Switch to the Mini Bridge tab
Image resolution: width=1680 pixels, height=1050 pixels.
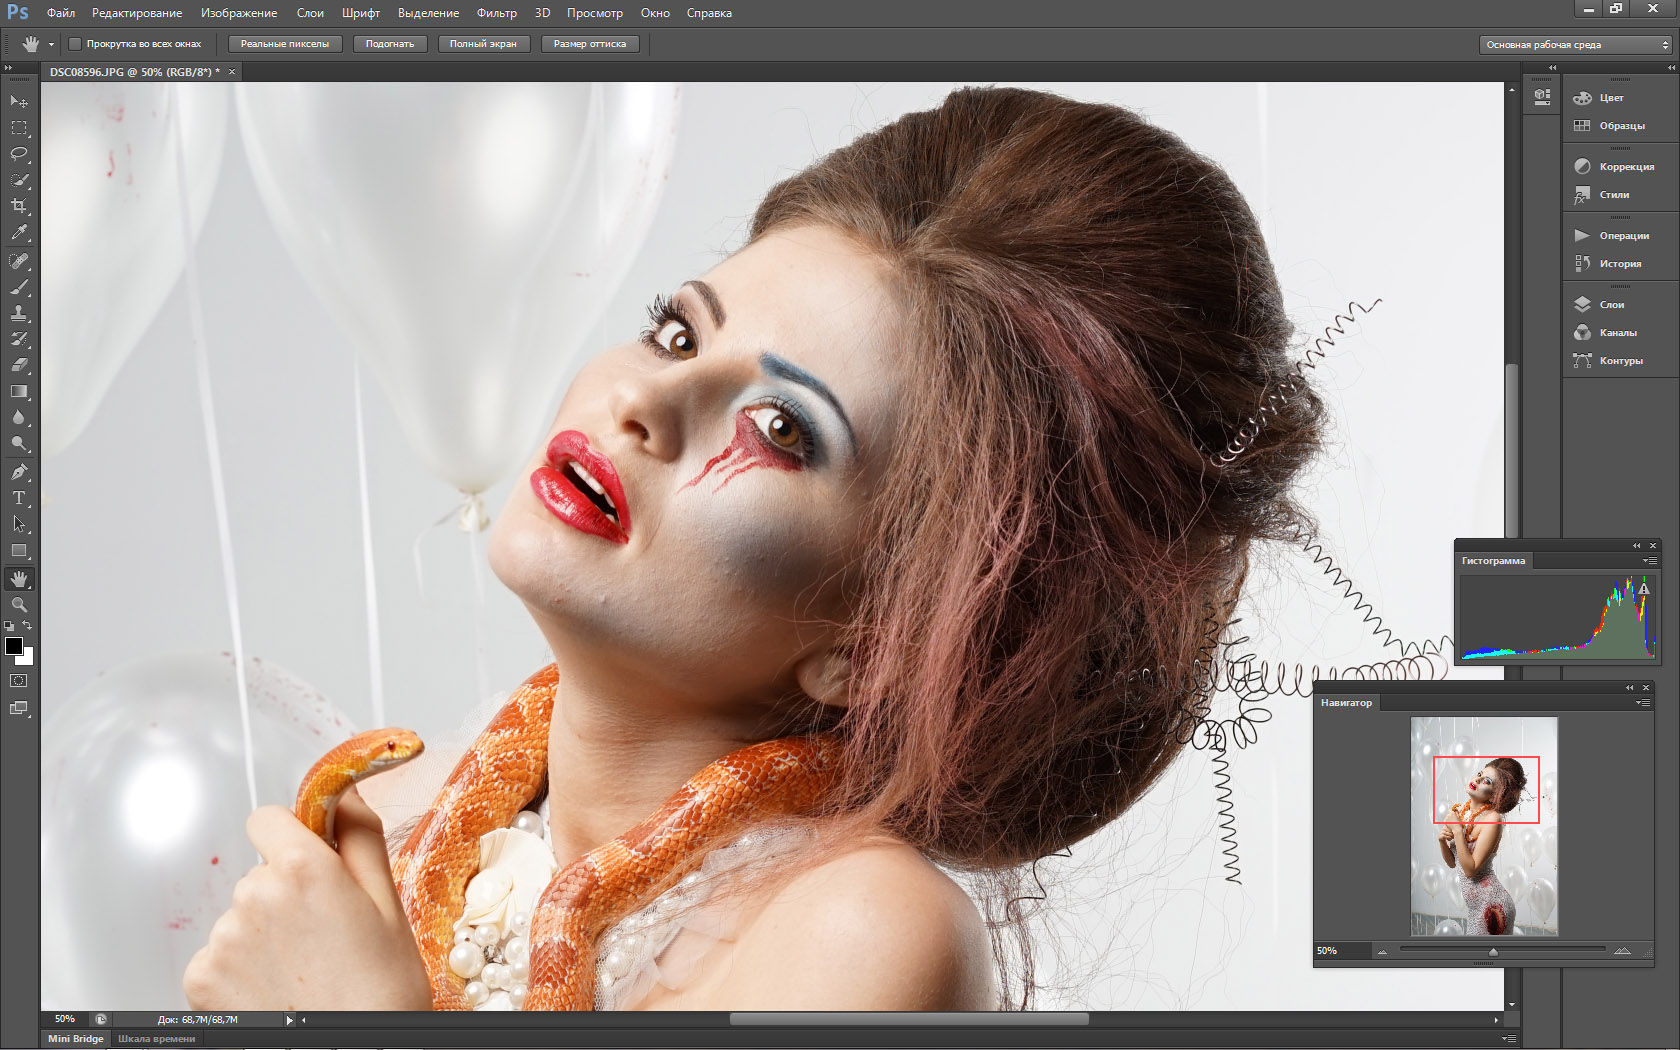[76, 1039]
